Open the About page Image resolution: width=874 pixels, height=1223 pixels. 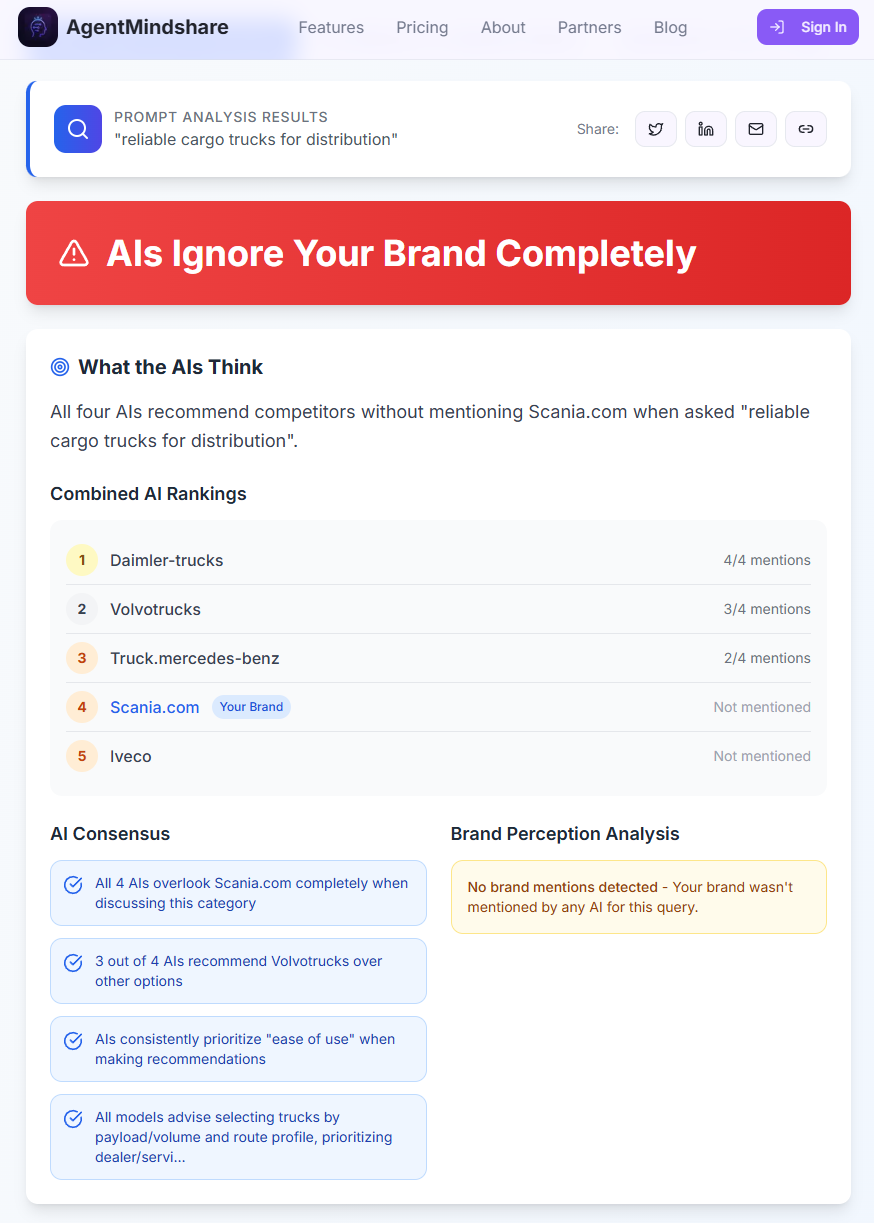[x=503, y=27]
